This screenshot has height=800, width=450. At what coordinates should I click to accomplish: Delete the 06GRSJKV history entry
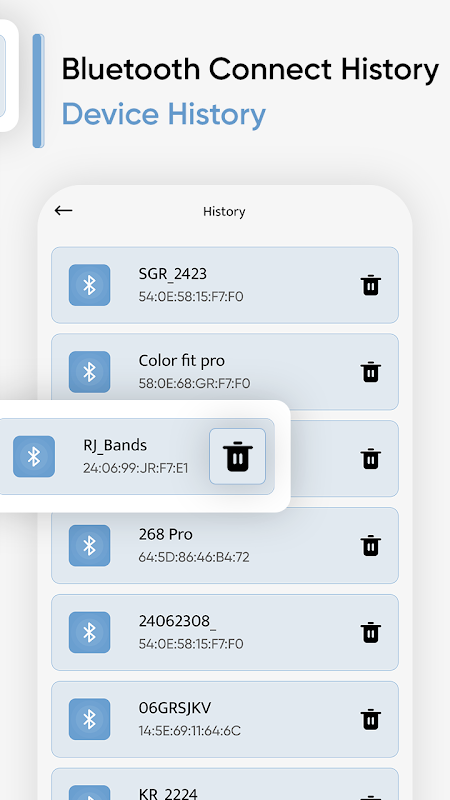click(x=371, y=719)
